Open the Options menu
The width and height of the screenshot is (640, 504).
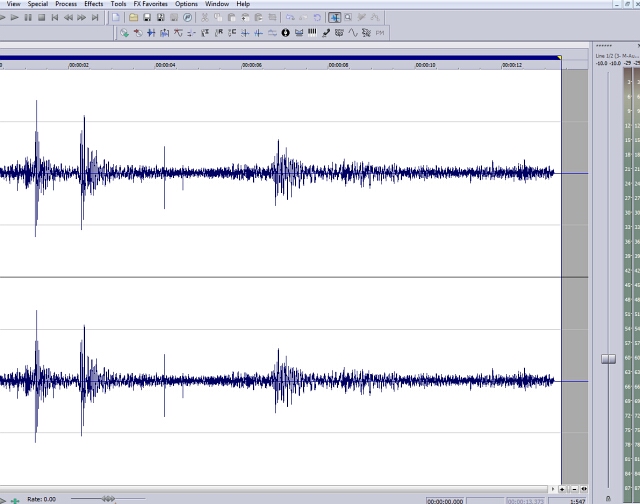186,4
